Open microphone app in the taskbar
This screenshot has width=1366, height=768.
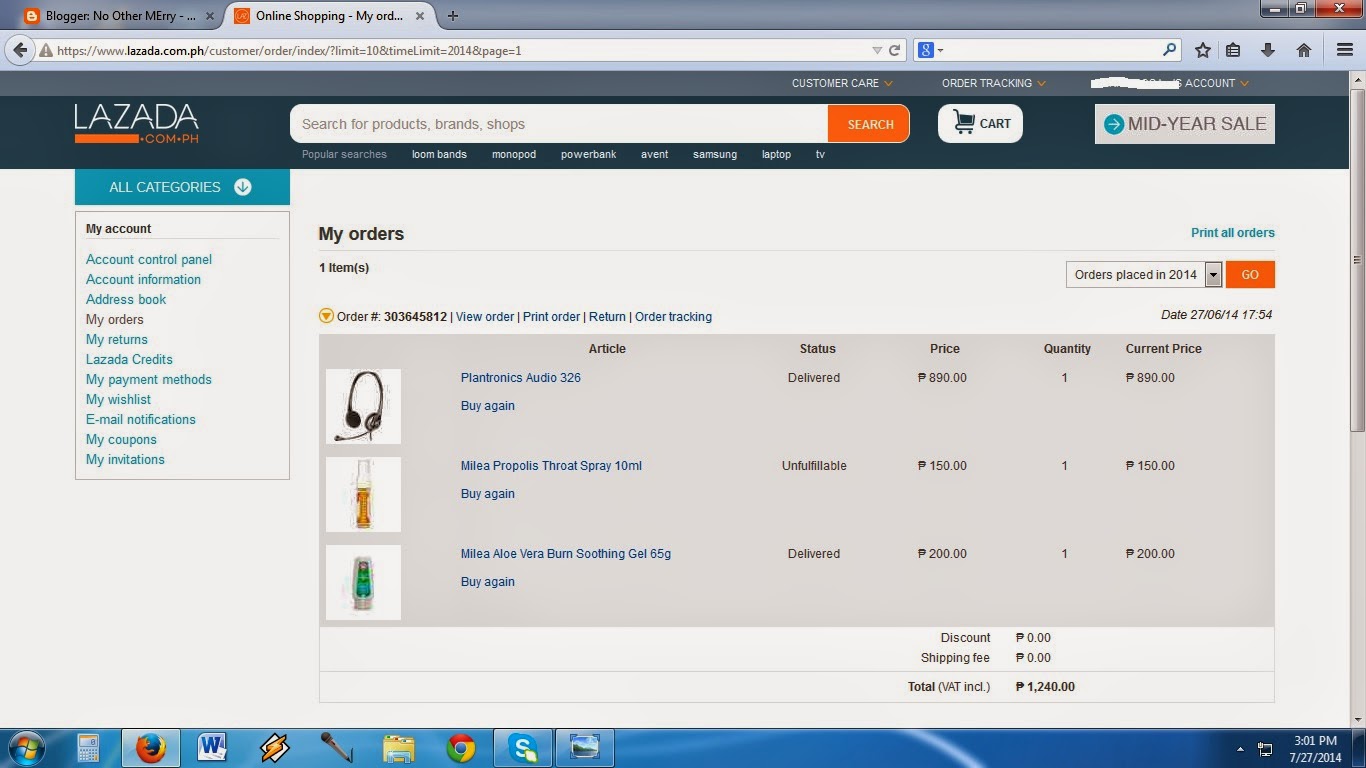336,748
